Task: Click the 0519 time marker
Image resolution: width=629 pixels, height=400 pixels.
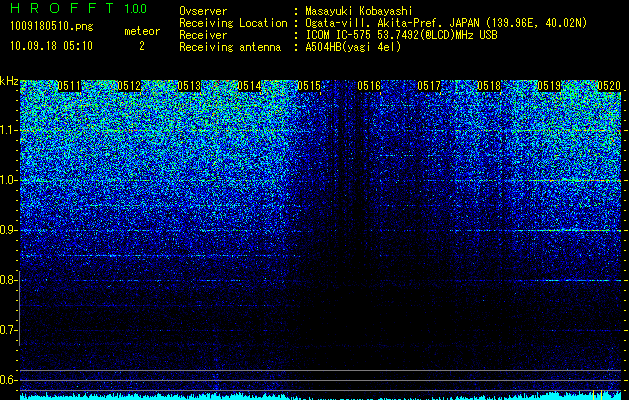Action: click(549, 86)
